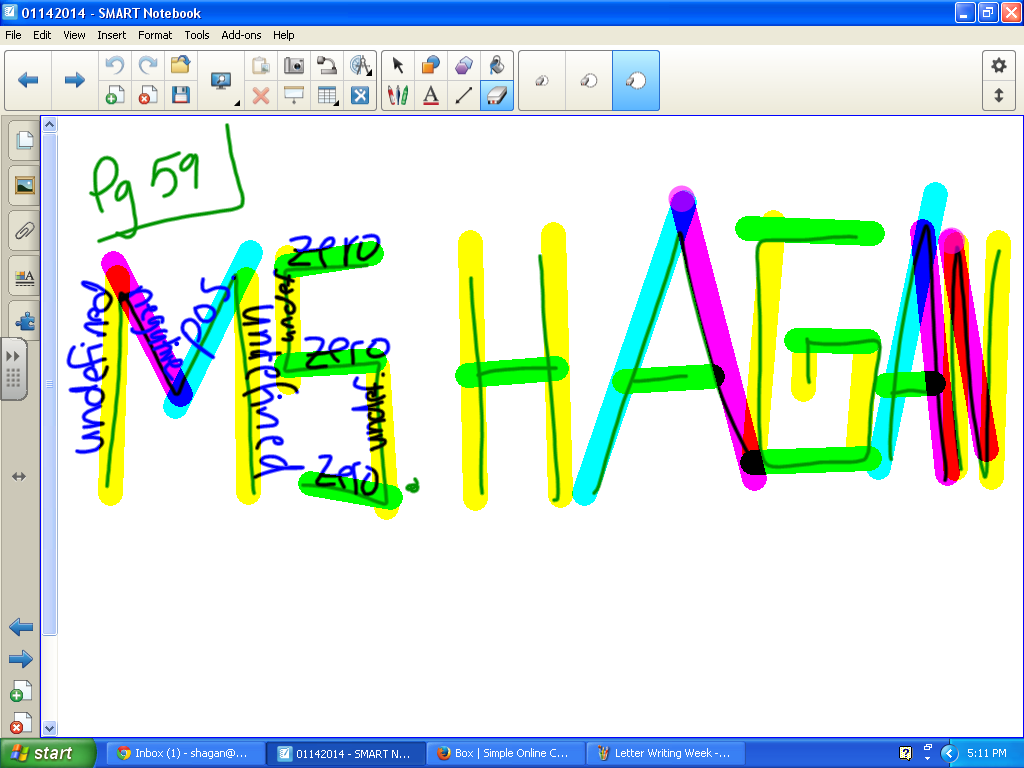
Task: Open the Add-ons menu
Action: (x=241, y=35)
